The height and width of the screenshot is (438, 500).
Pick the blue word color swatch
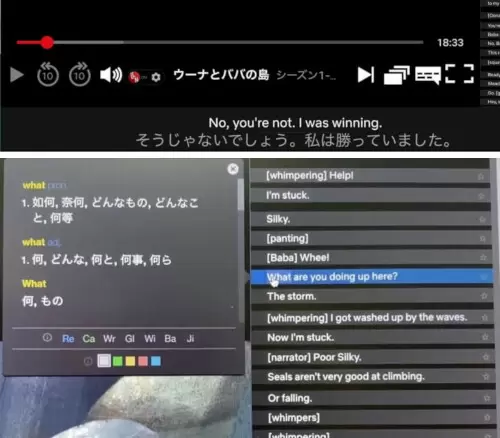[156, 361]
